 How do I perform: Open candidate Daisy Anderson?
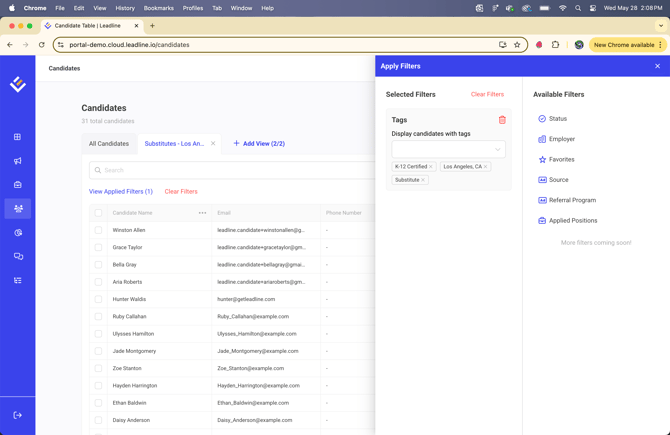131,420
